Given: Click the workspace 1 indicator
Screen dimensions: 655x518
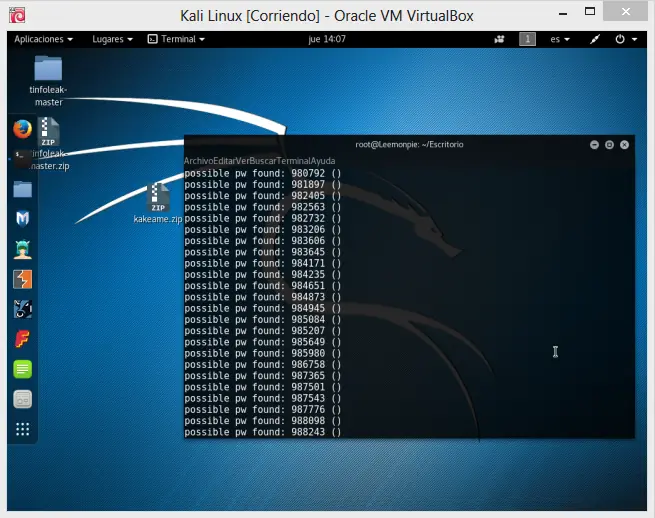Looking at the screenshot, I should click(527, 39).
